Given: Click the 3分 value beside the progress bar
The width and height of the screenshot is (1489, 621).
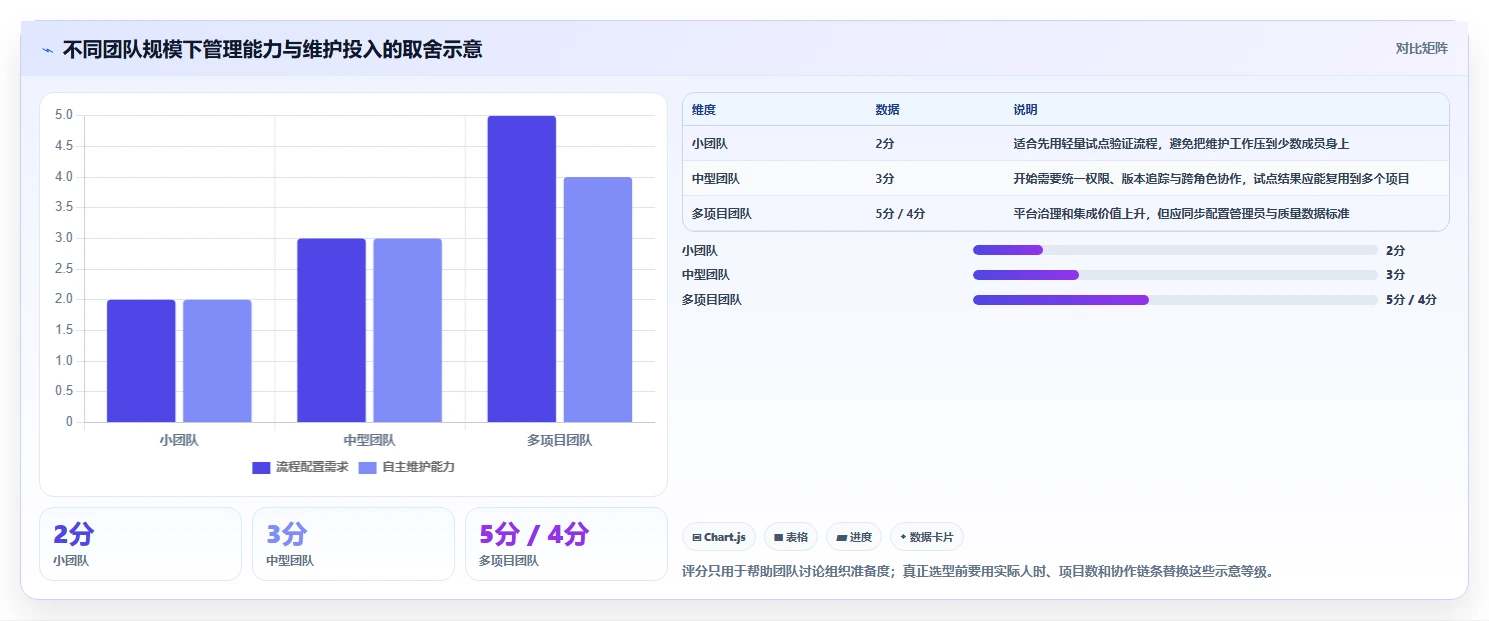Looking at the screenshot, I should [1396, 275].
